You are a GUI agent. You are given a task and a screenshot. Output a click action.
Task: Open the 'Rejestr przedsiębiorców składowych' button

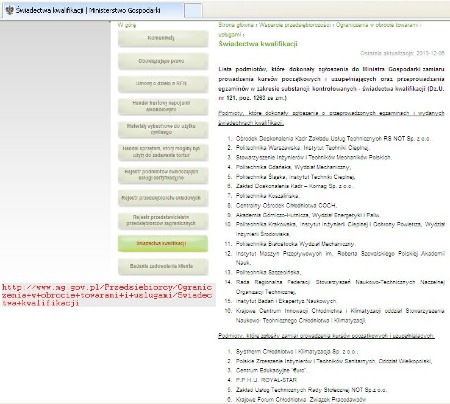point(163,198)
